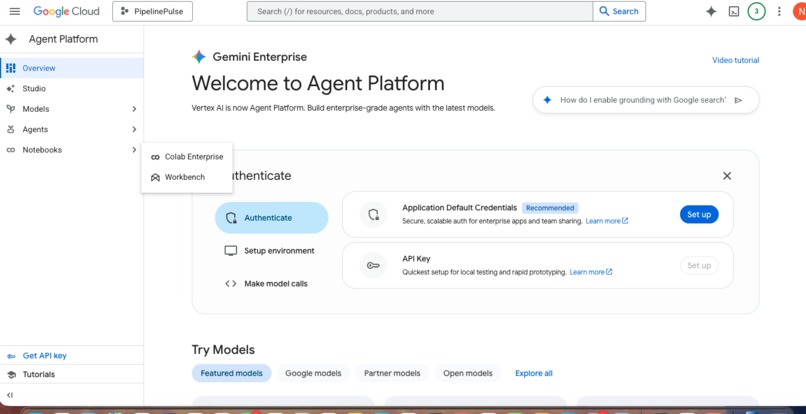The height and width of the screenshot is (414, 806).
Task: Open Learn more for Application Default Credentials
Action: point(607,221)
